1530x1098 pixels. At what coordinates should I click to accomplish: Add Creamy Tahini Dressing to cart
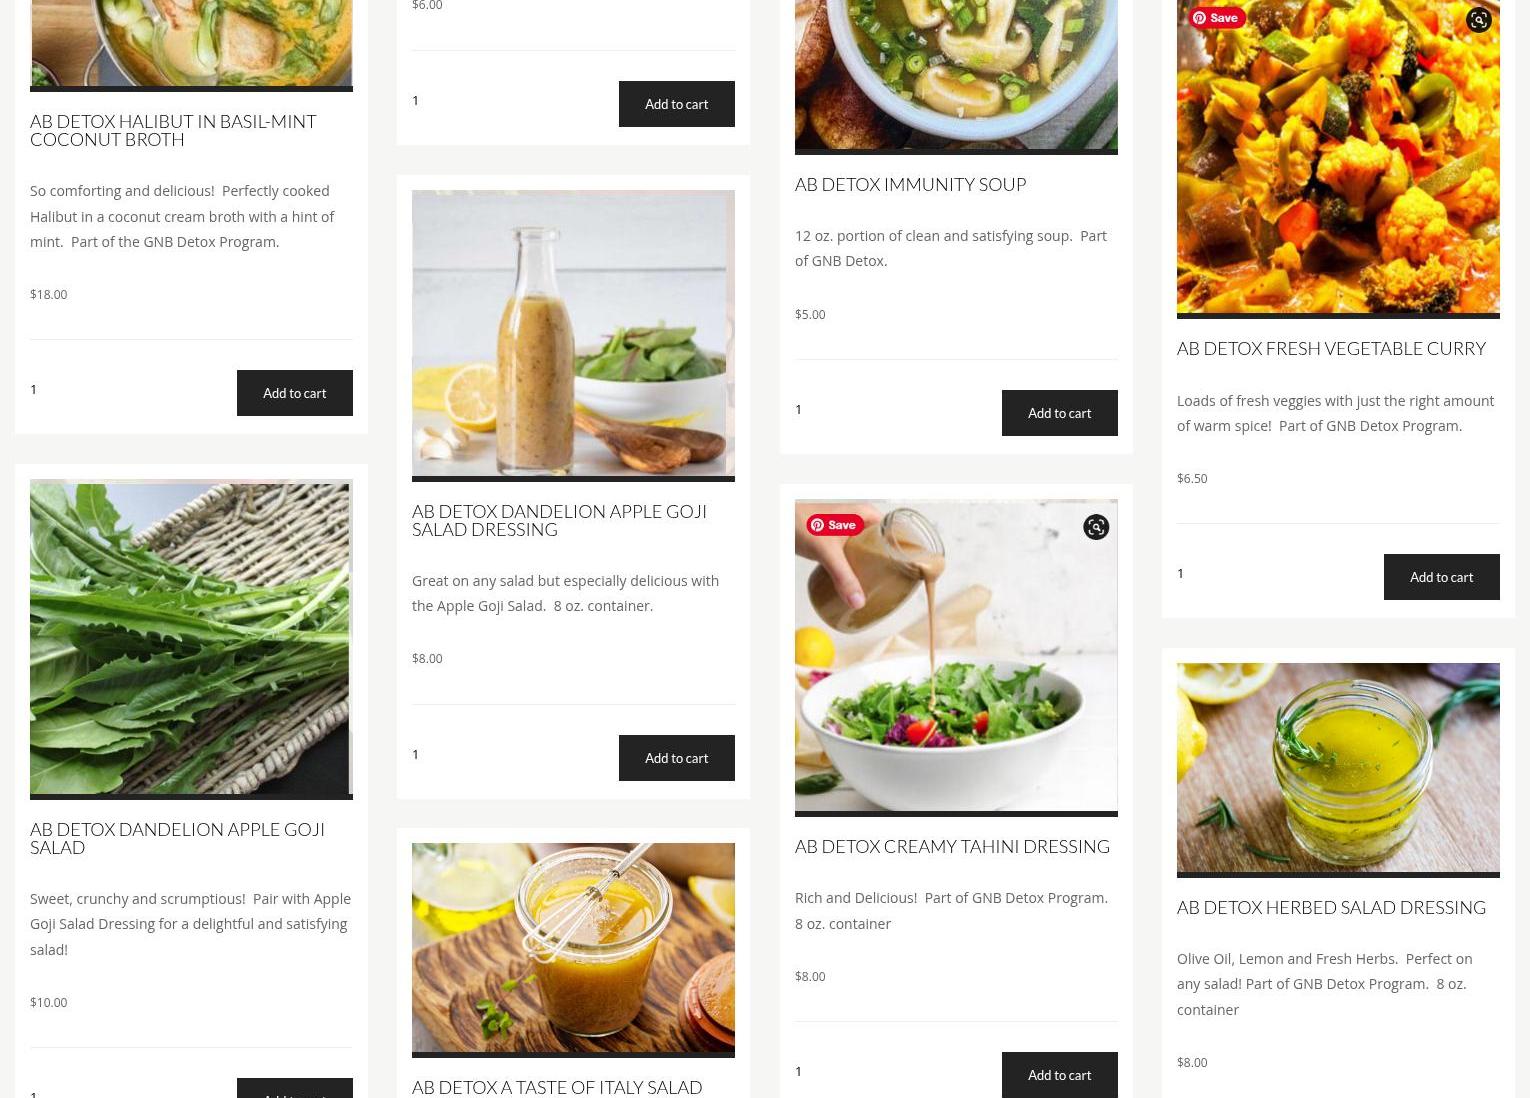(1059, 1075)
